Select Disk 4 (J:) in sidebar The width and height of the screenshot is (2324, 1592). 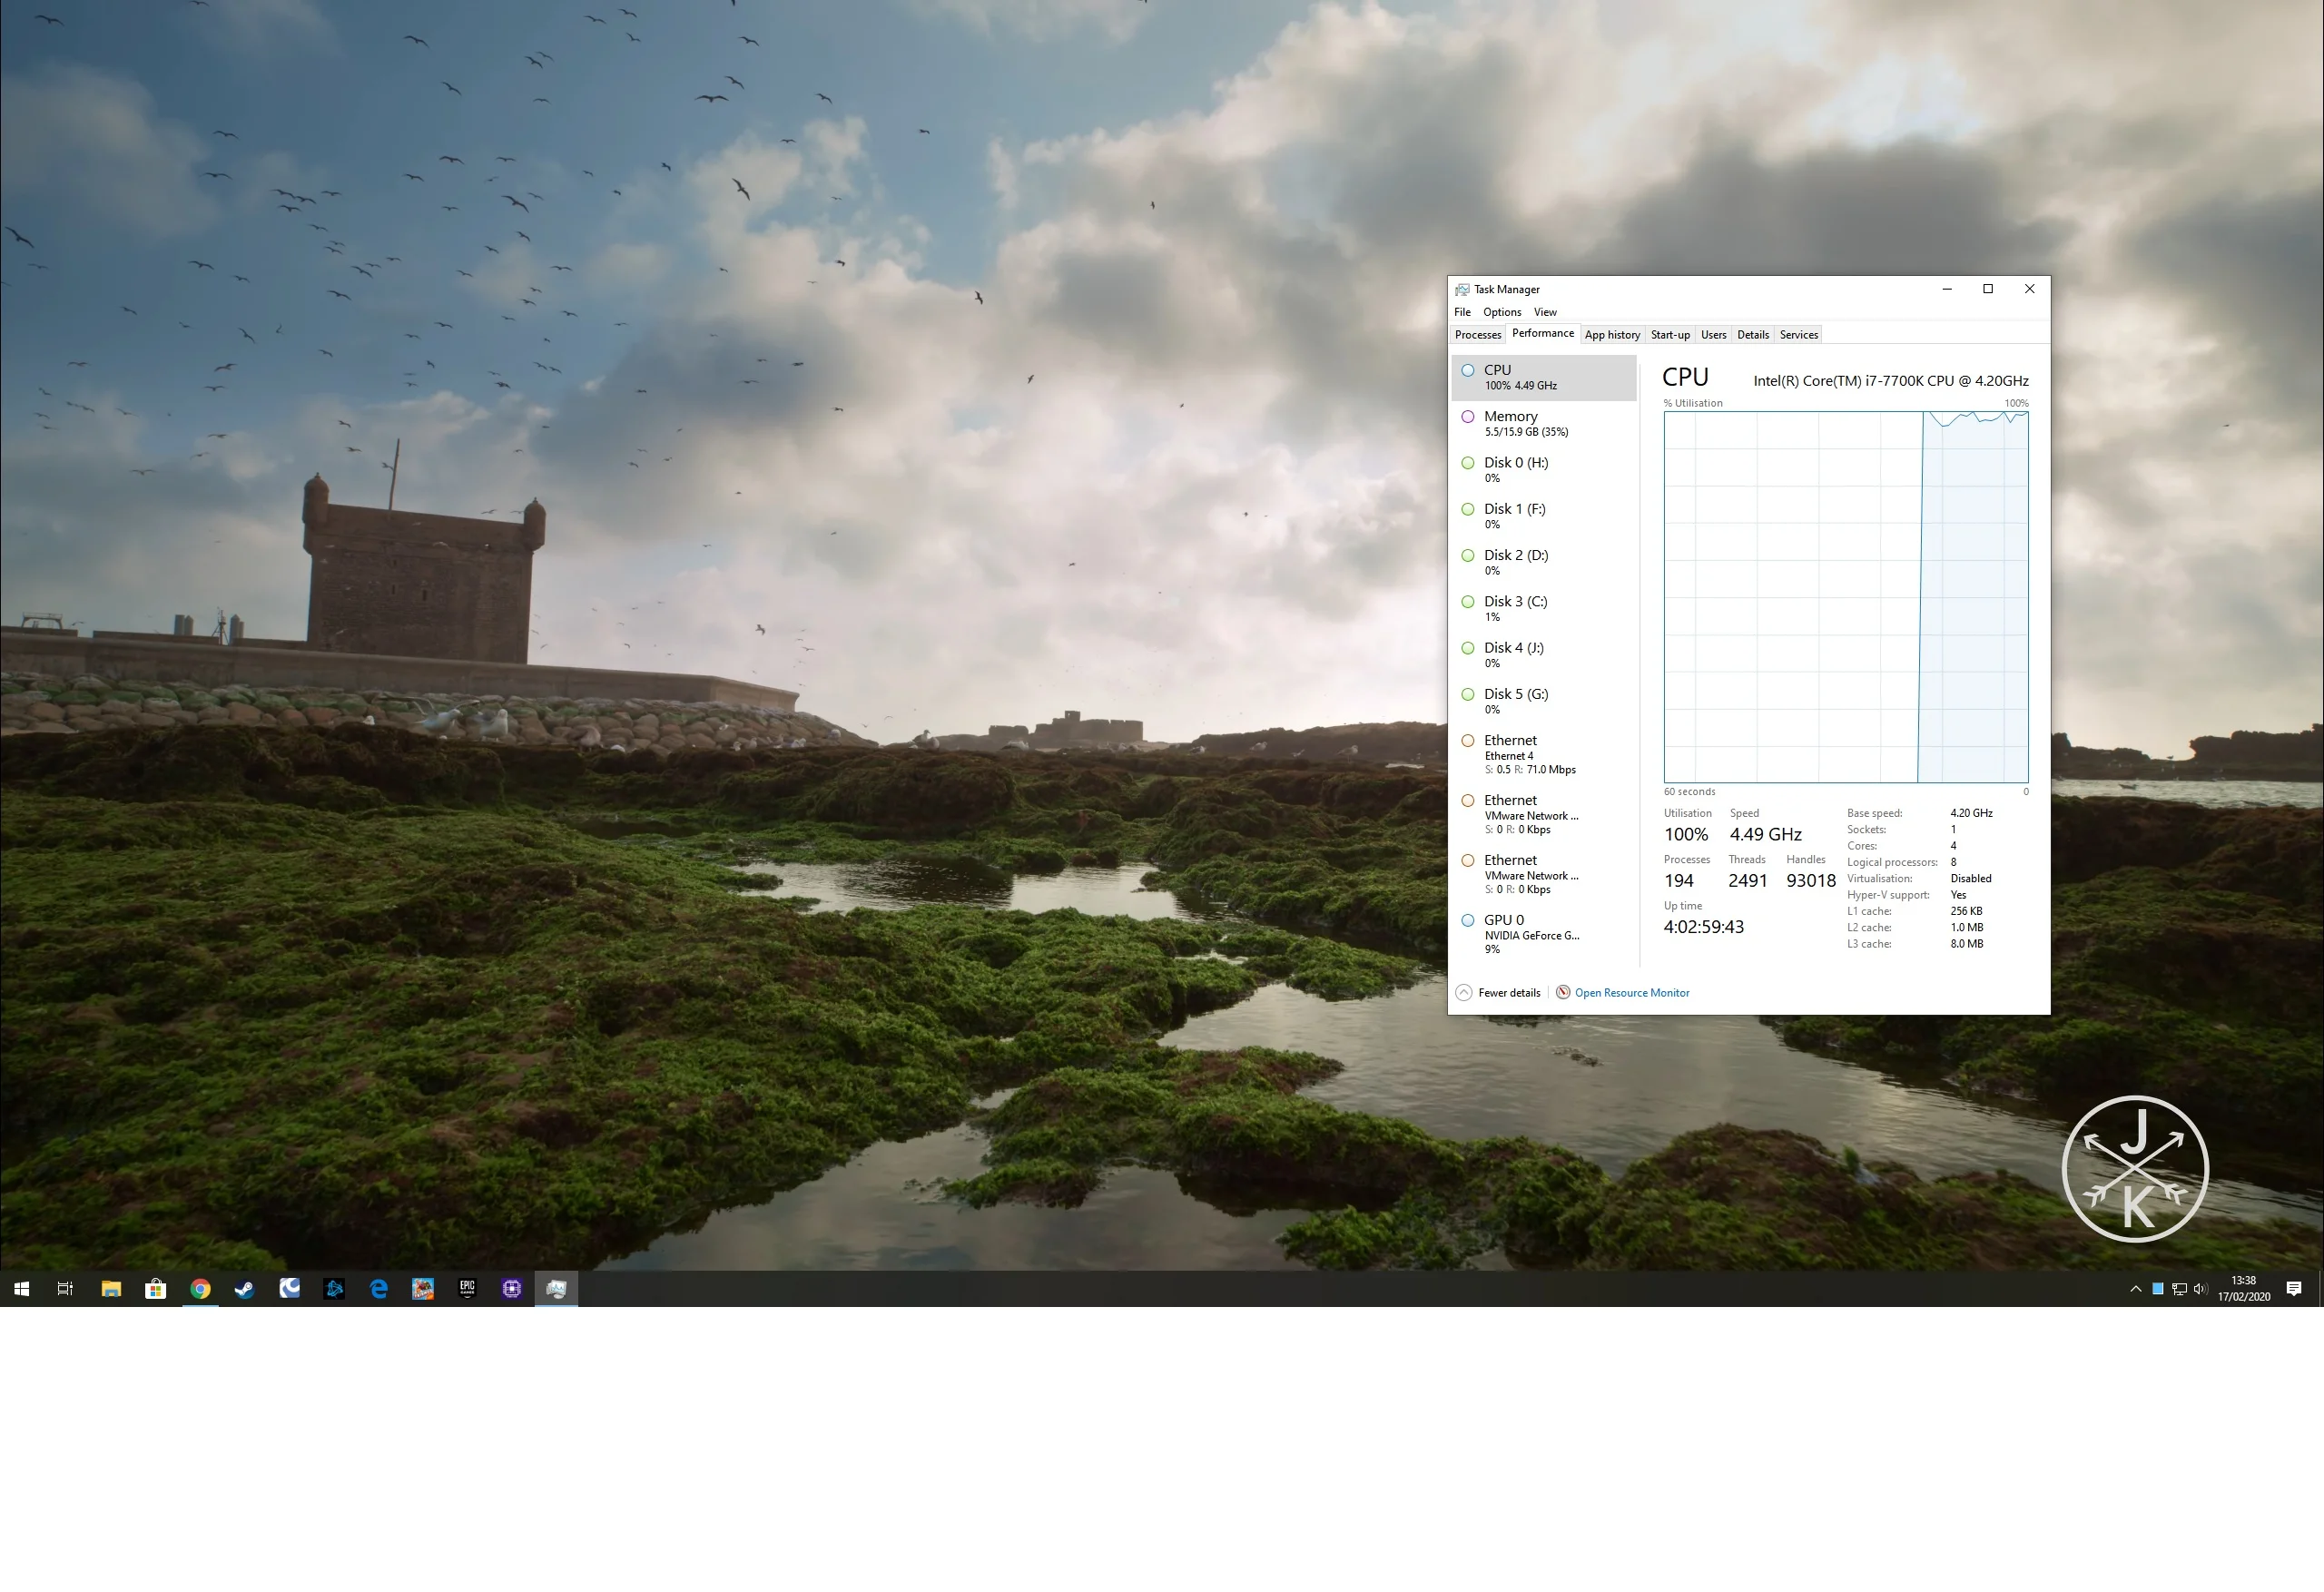point(1544,655)
